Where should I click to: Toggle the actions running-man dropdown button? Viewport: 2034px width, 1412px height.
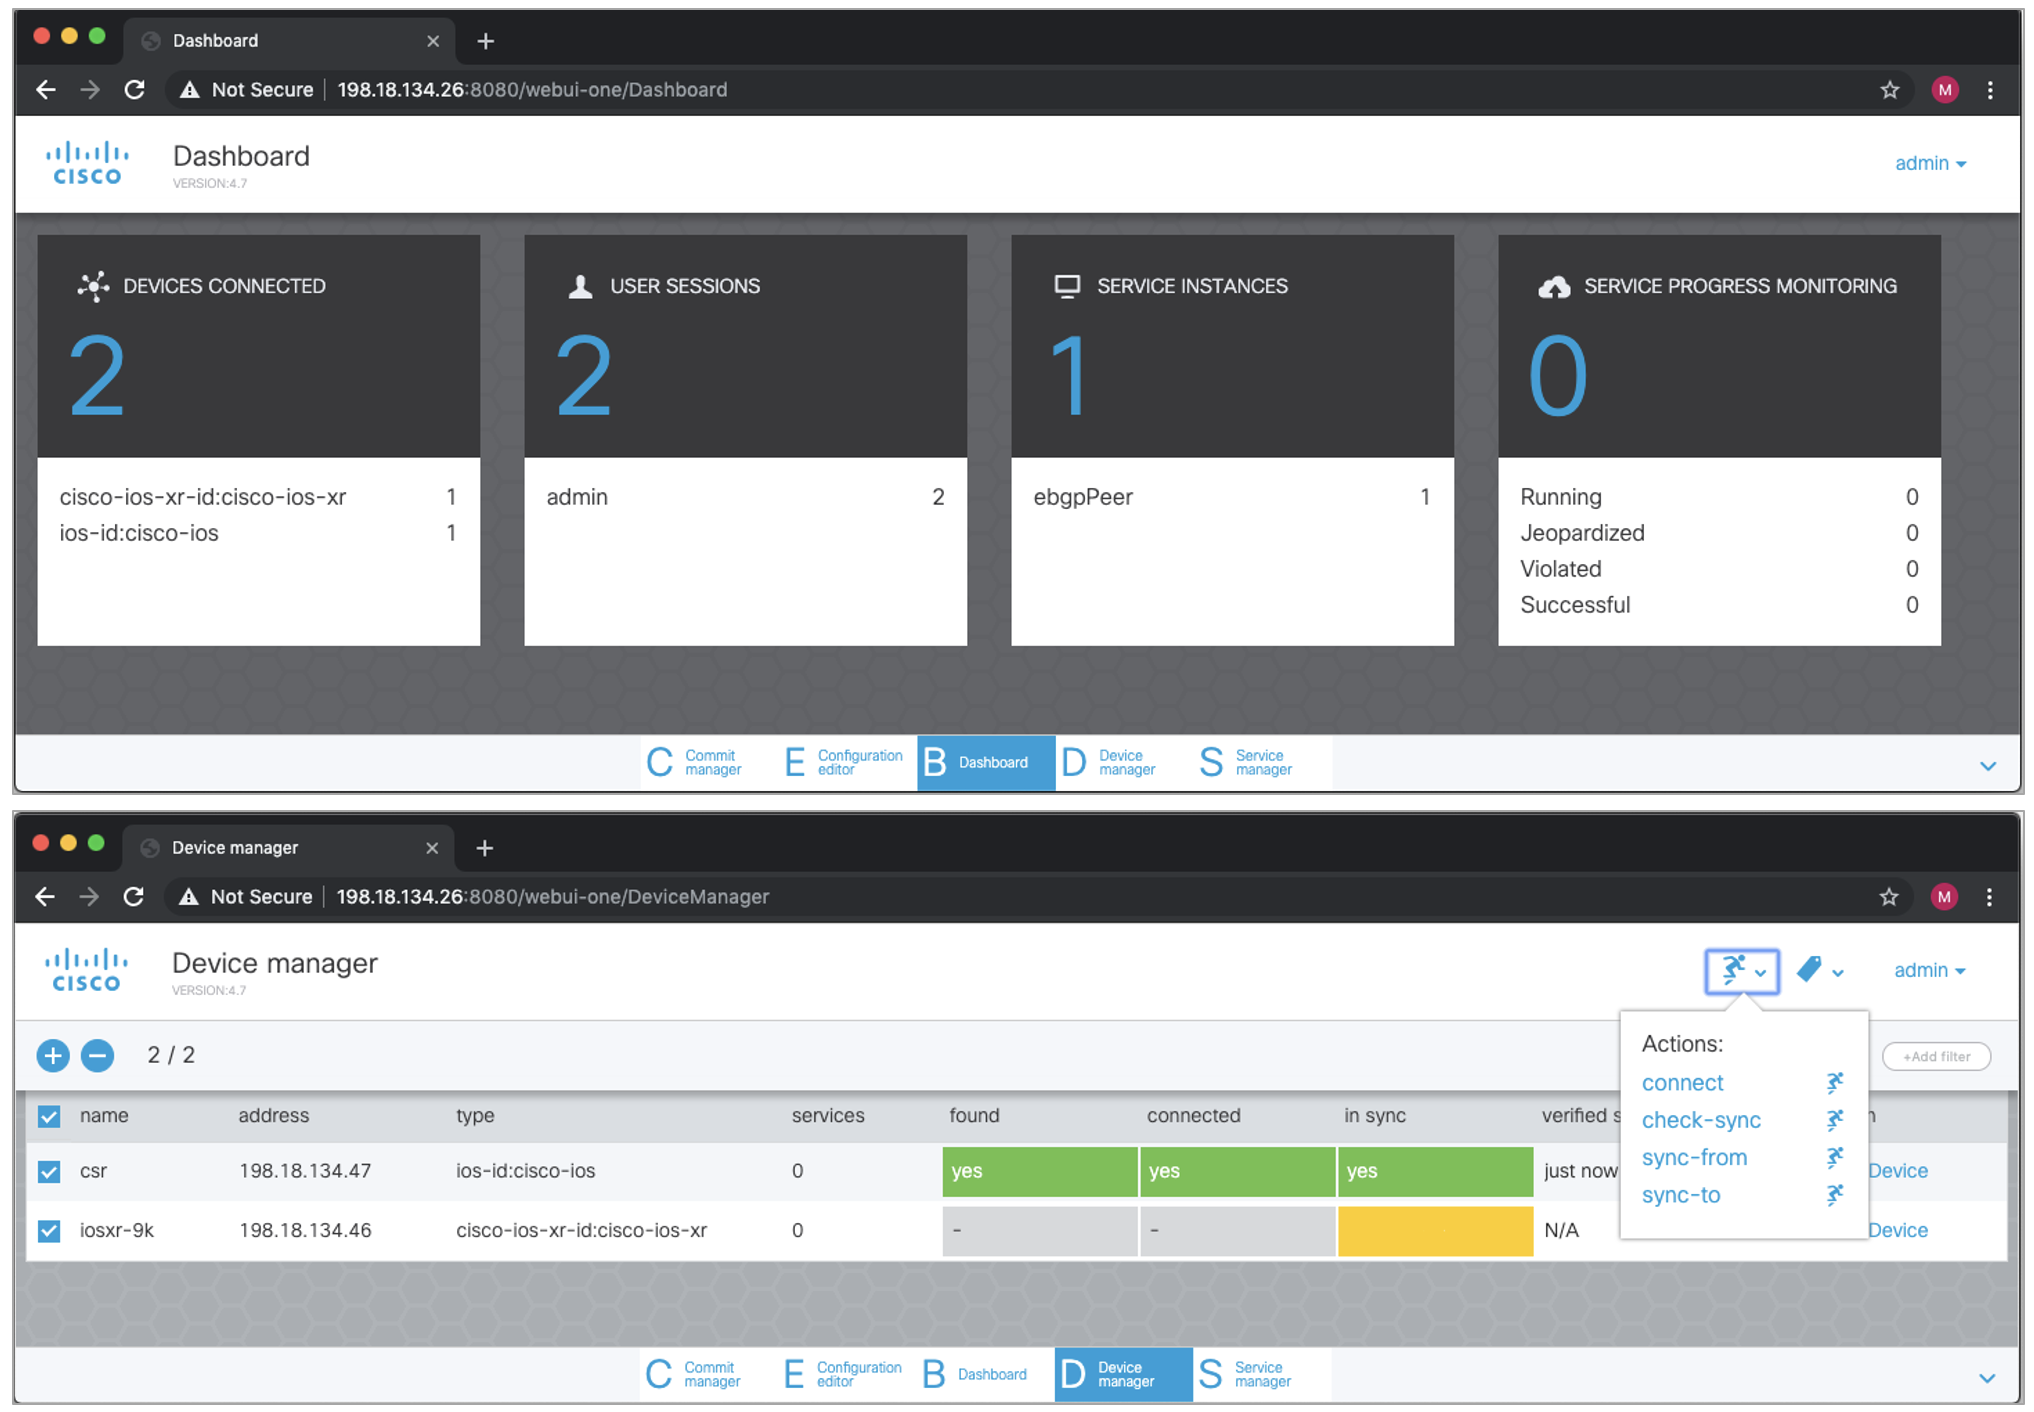point(1741,971)
